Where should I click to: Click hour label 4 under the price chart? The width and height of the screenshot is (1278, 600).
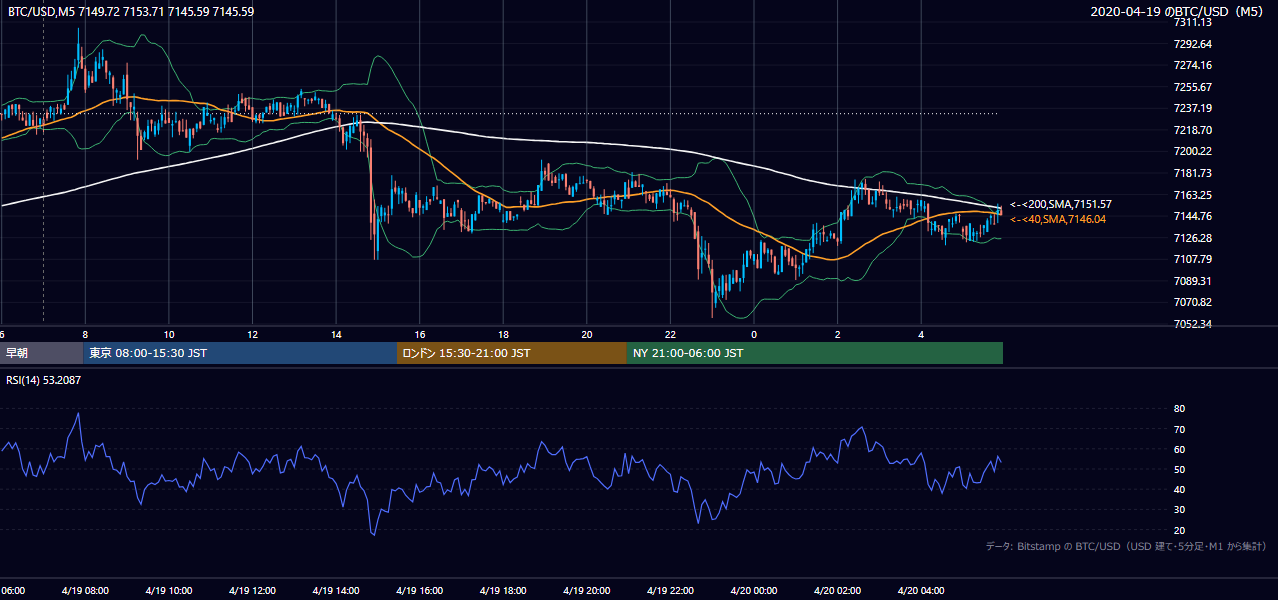click(922, 335)
